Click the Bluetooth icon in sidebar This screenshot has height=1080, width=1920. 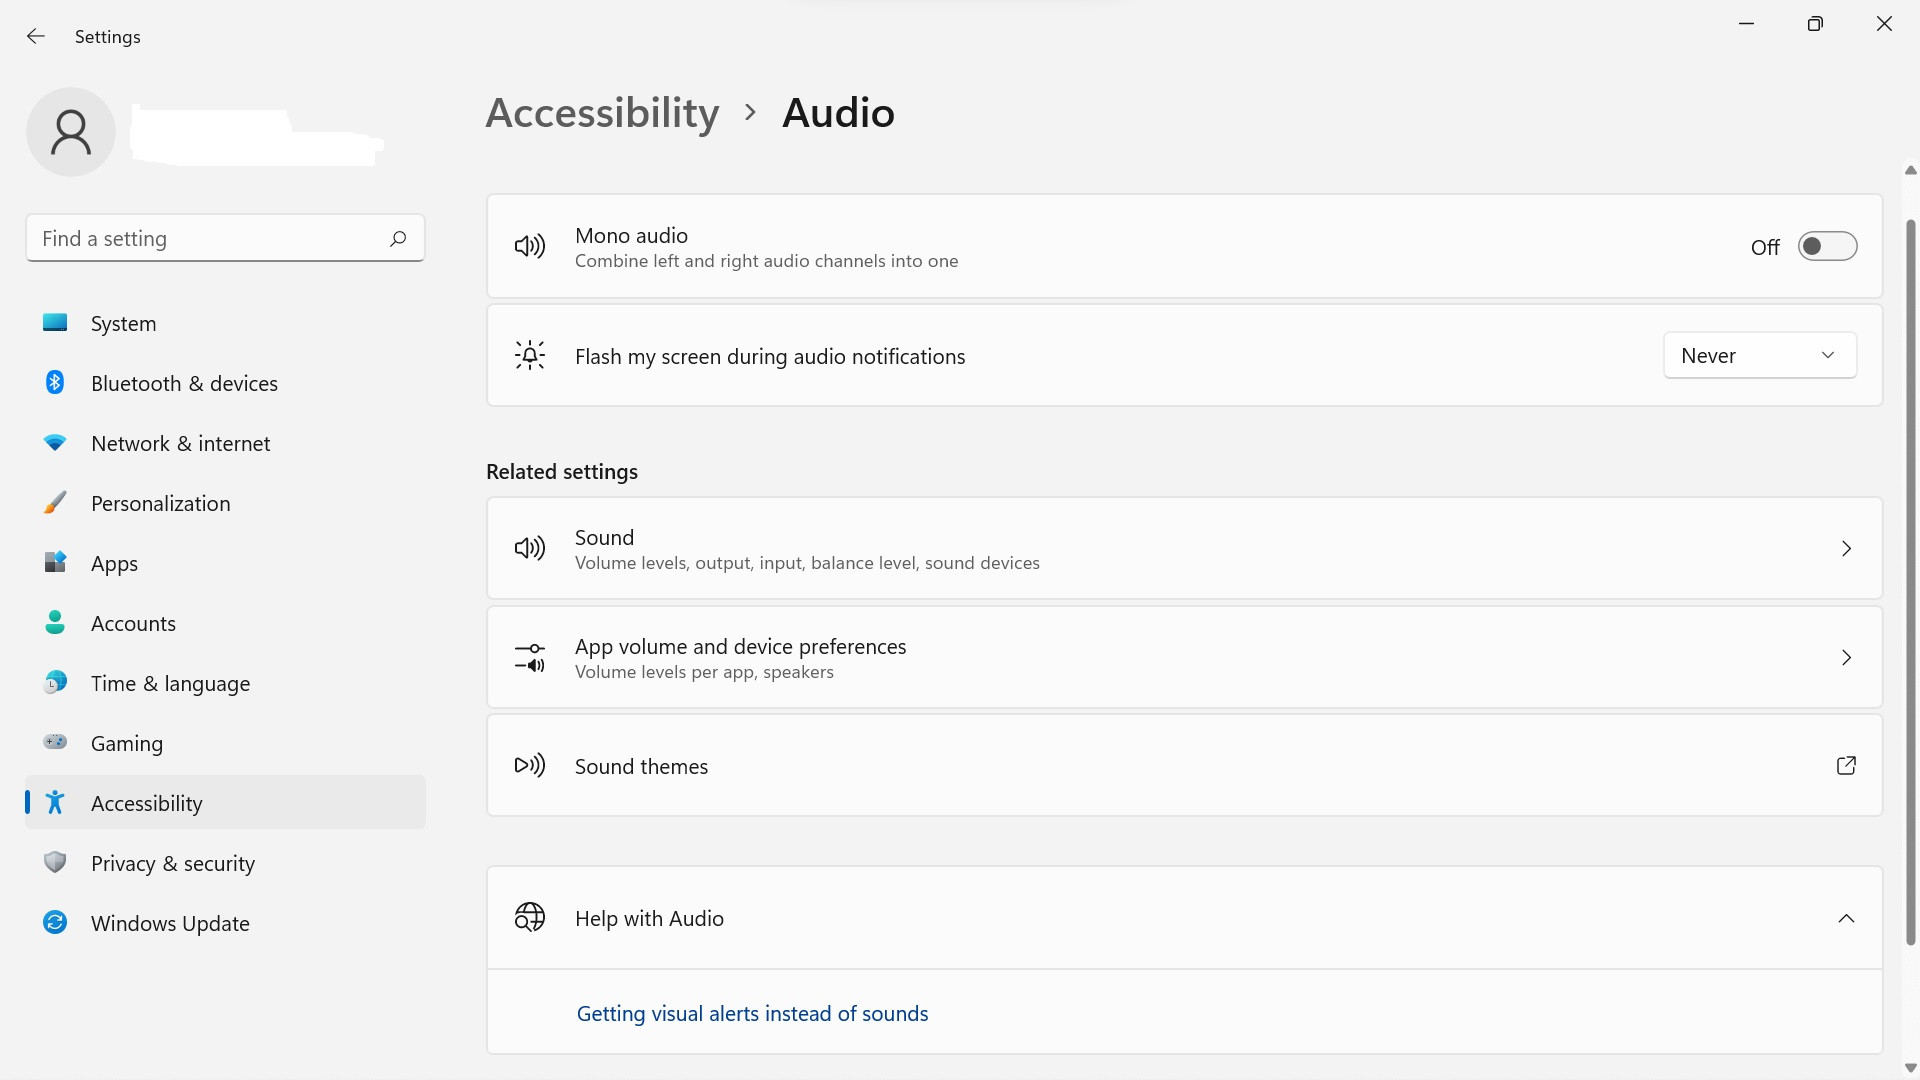click(55, 382)
